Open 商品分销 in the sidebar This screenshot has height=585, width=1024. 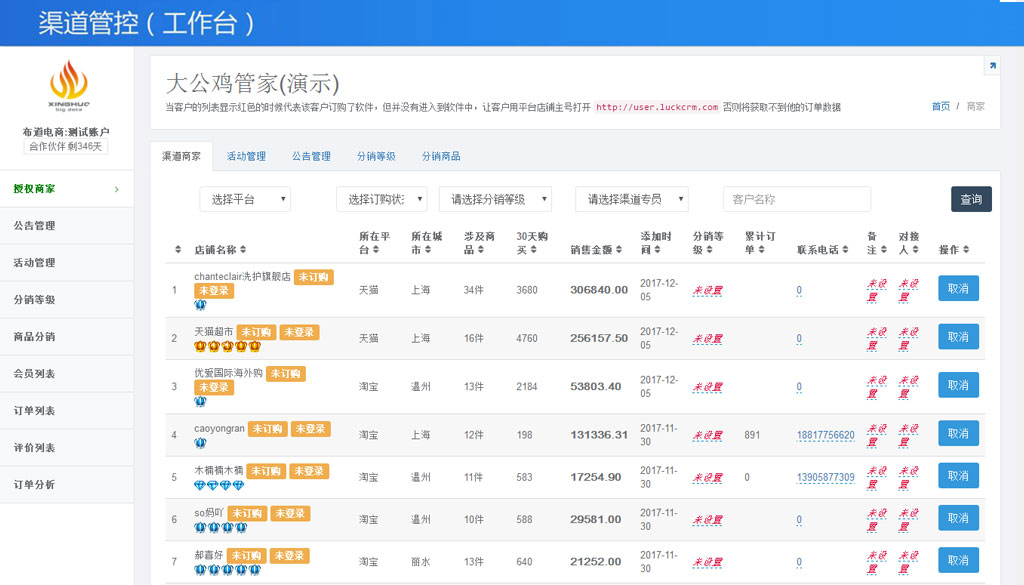[67, 337]
